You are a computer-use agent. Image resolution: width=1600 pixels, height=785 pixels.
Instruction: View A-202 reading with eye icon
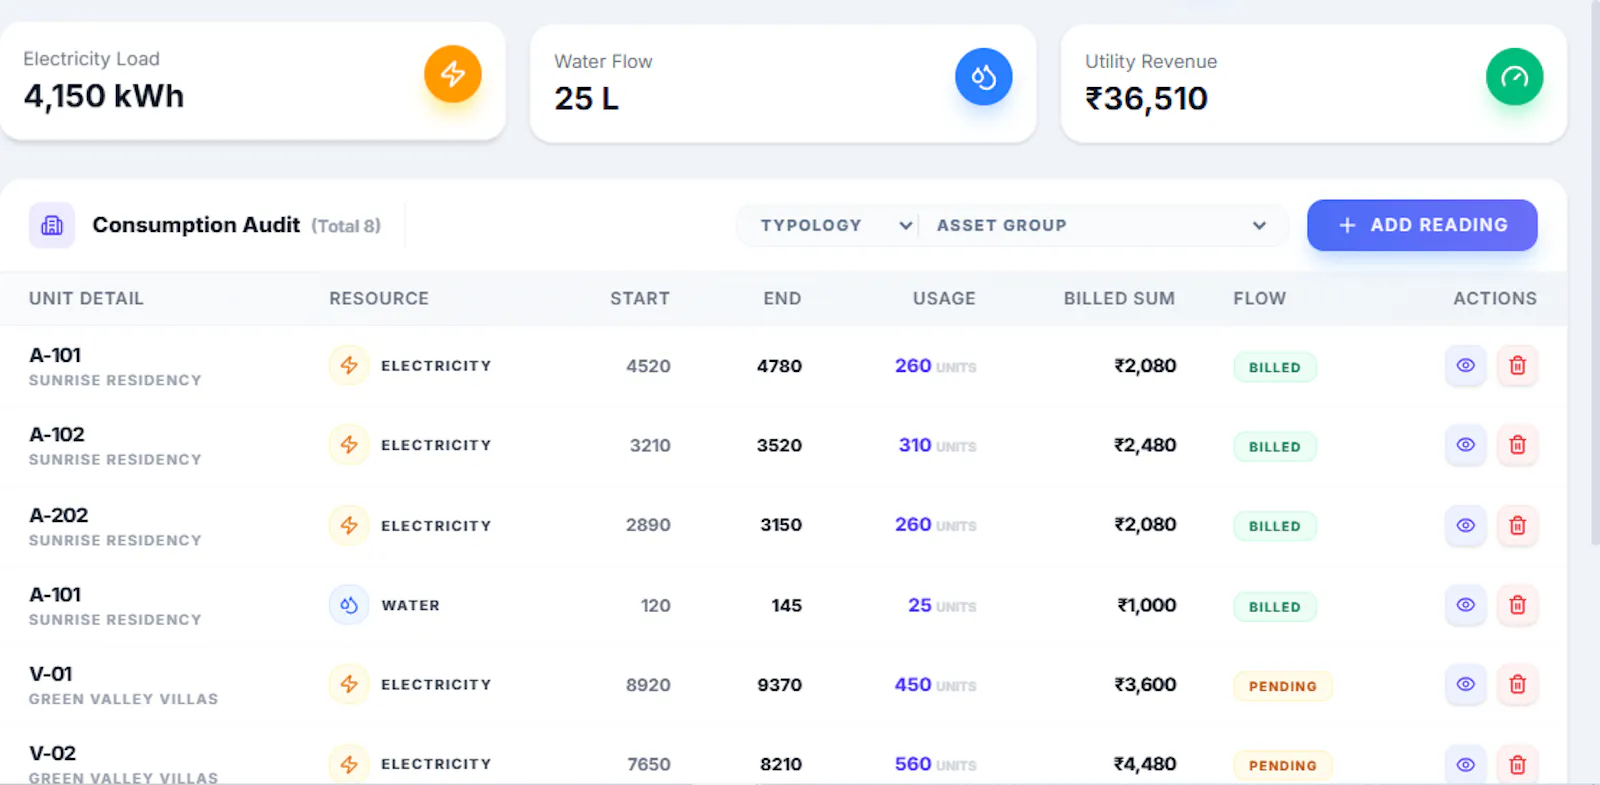click(1466, 525)
